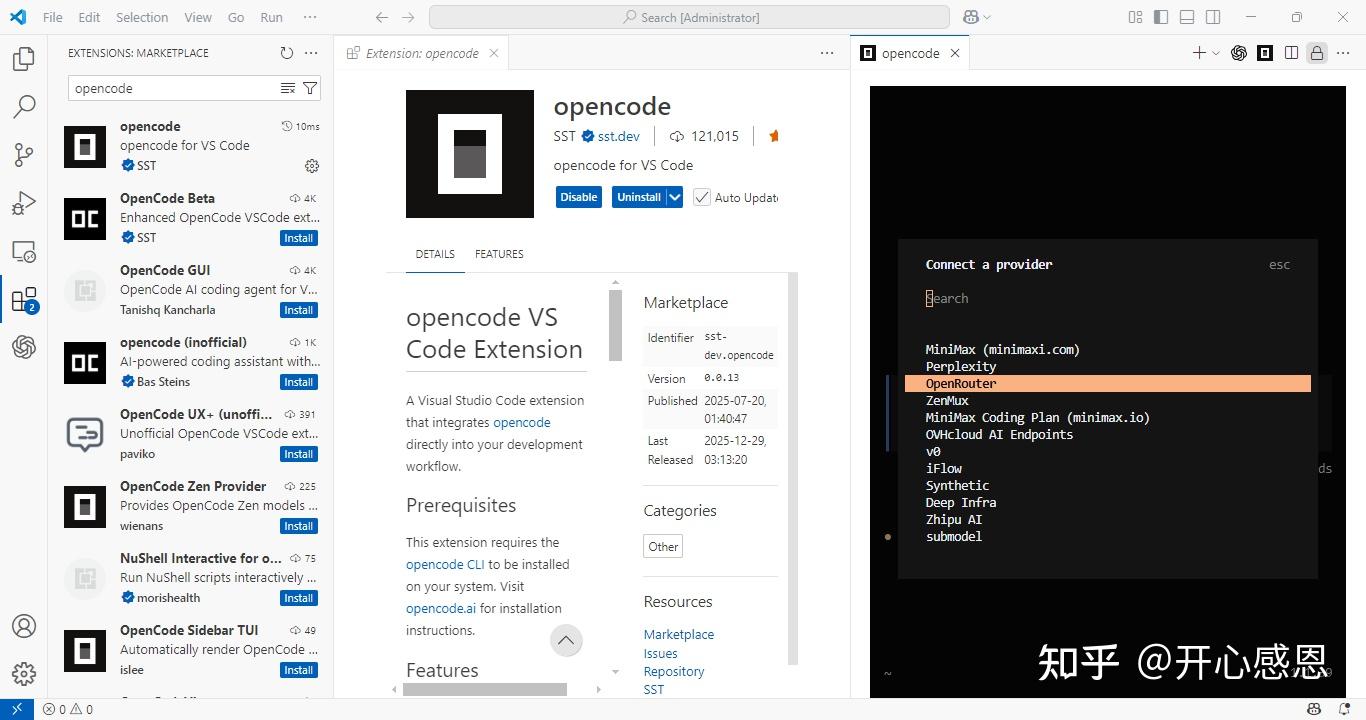Open the sst.dev publisher link
Screen dimensions: 1366x720
coord(618,136)
